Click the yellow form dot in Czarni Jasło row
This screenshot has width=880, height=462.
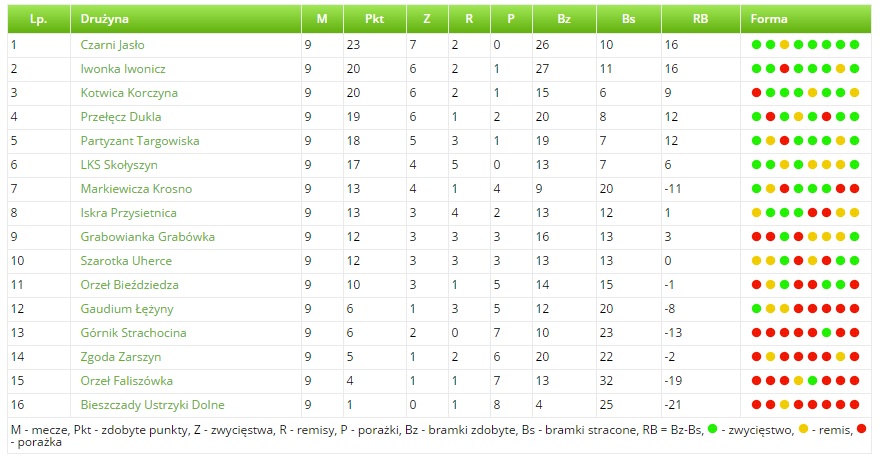point(785,45)
